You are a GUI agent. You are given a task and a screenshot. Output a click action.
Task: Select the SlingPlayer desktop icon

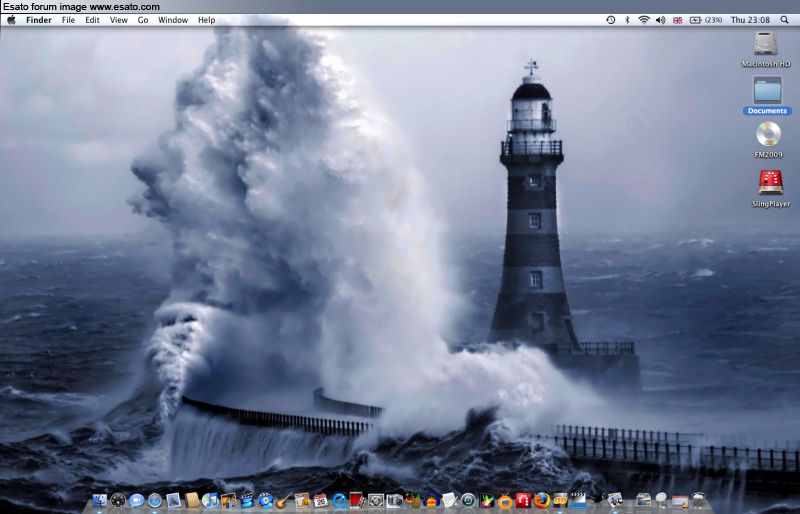coord(770,182)
